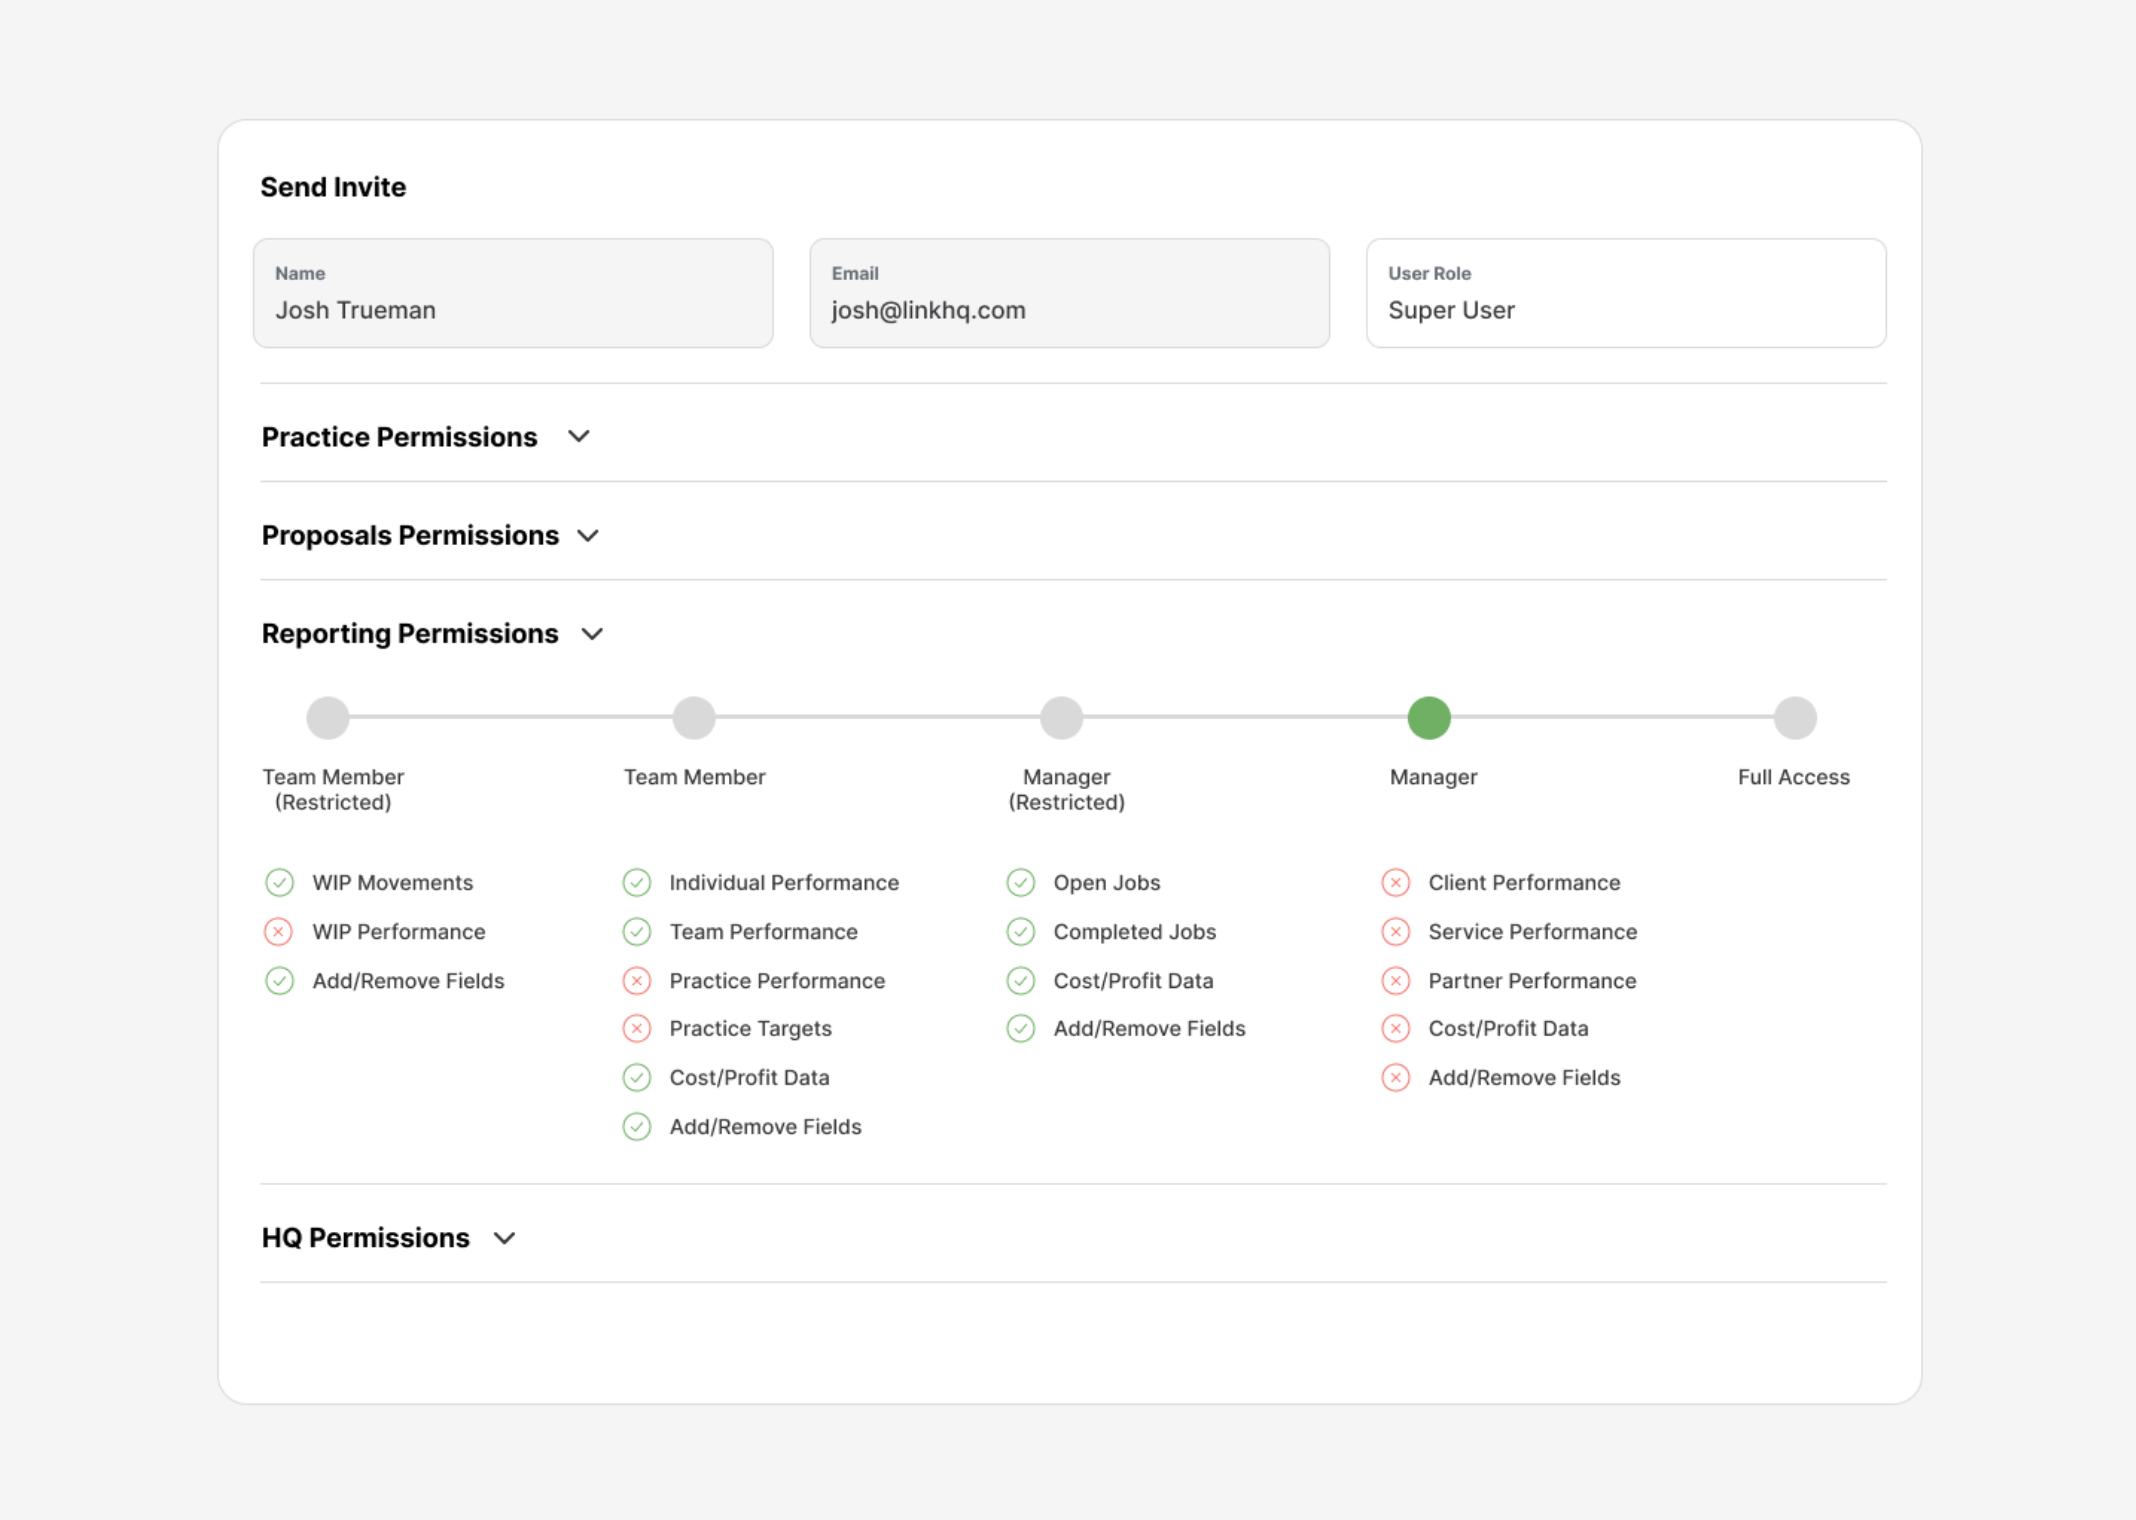Toggle the Completed Jobs check icon

[1021, 932]
